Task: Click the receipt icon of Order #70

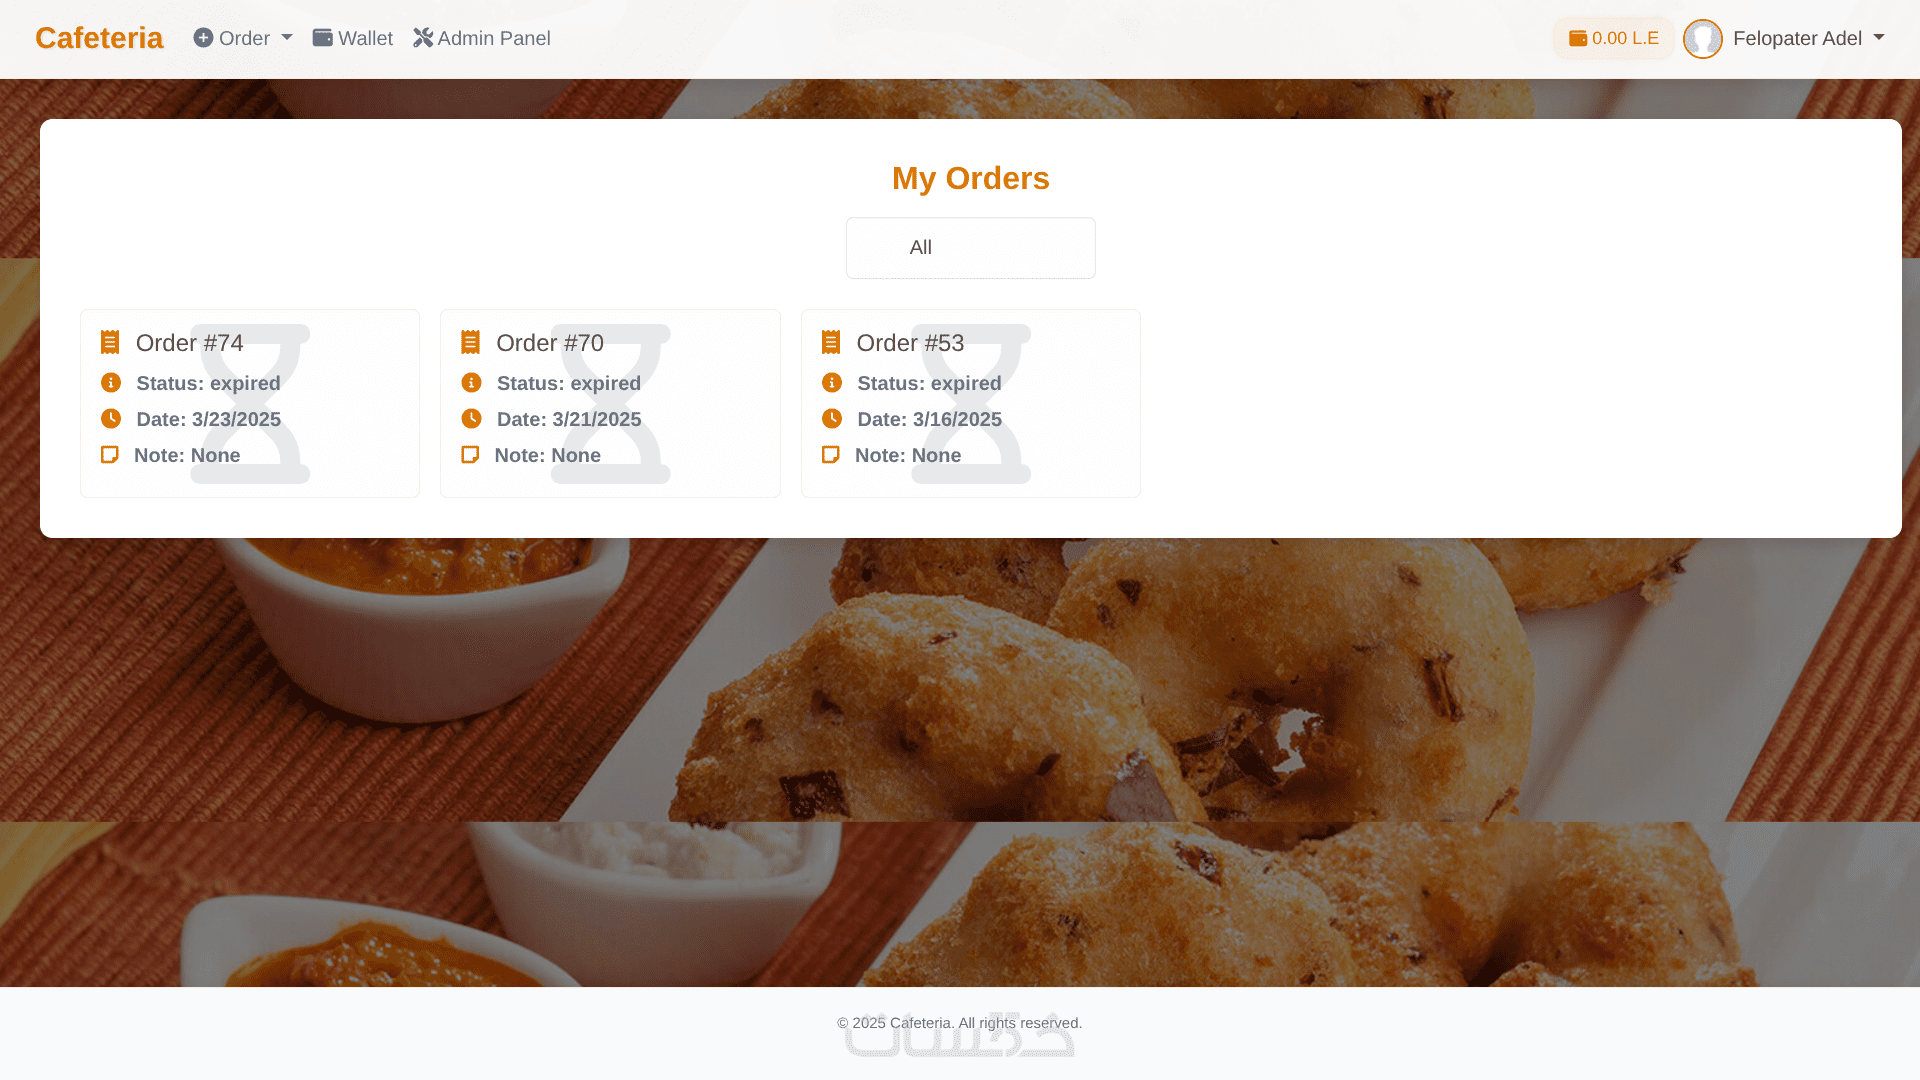Action: click(470, 343)
